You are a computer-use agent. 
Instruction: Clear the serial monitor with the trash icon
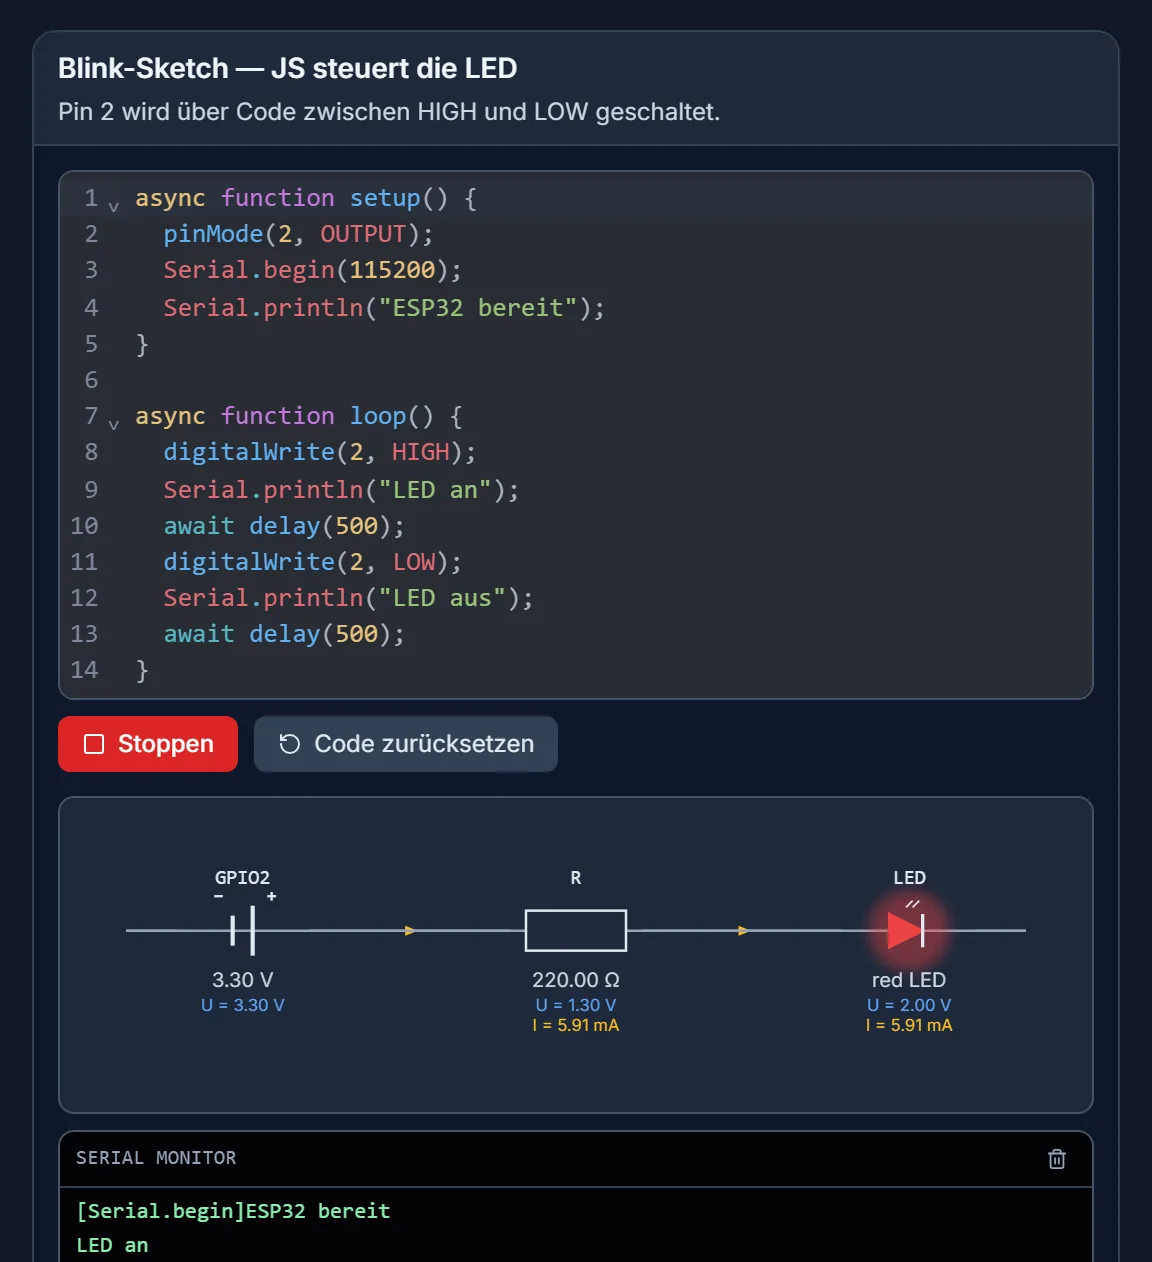point(1057,1159)
